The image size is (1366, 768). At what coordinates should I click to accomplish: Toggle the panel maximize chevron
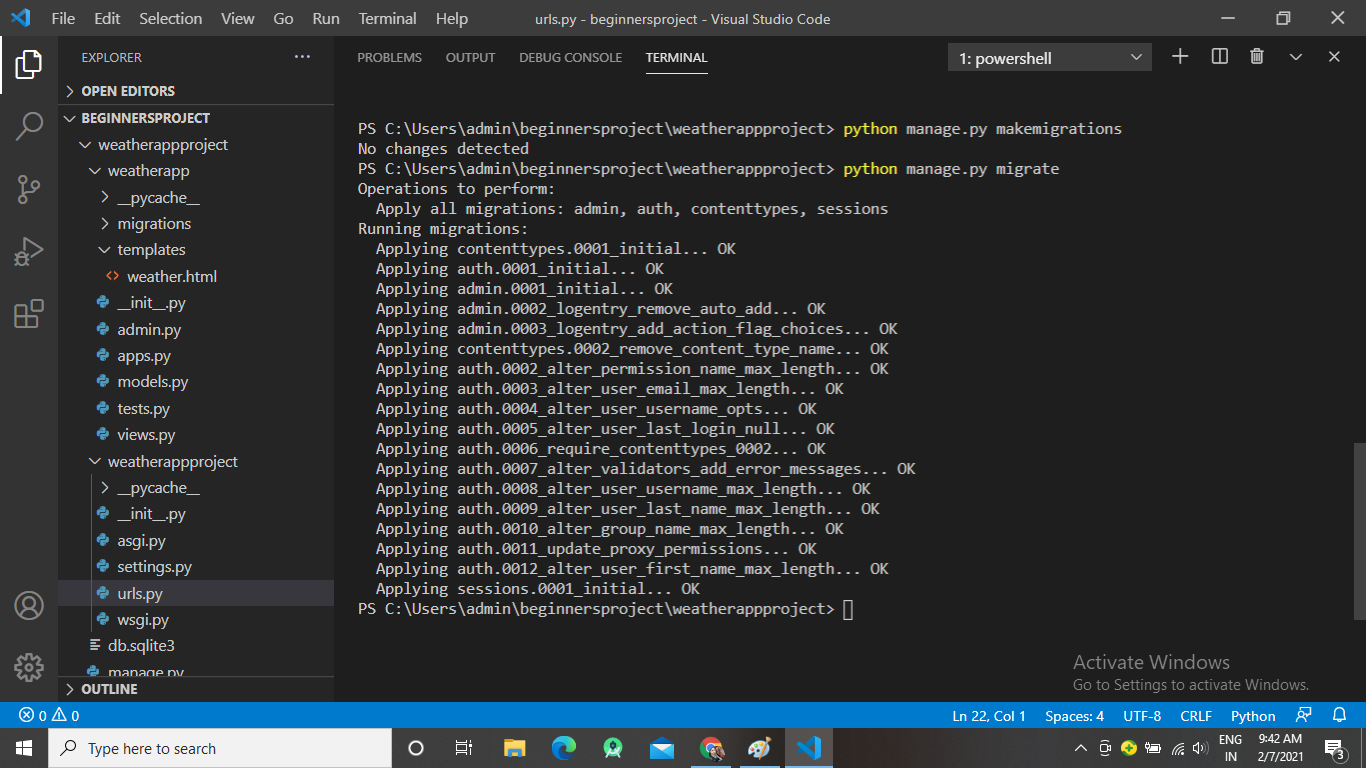pyautogui.click(x=1295, y=57)
